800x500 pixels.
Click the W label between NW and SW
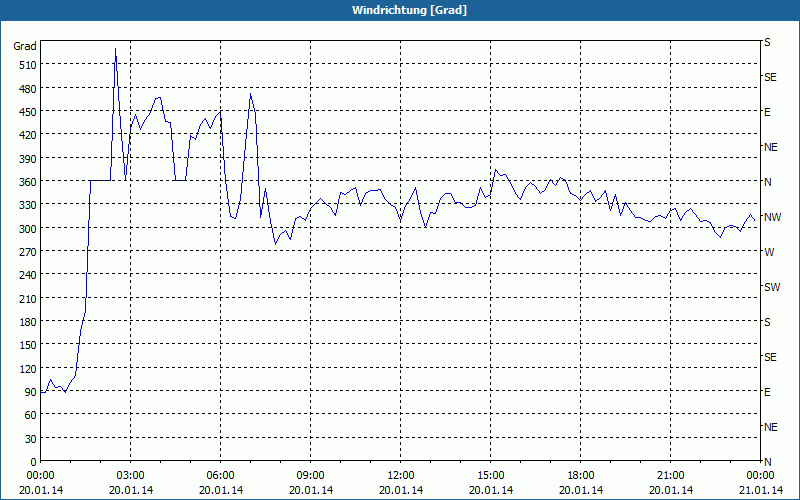(768, 252)
